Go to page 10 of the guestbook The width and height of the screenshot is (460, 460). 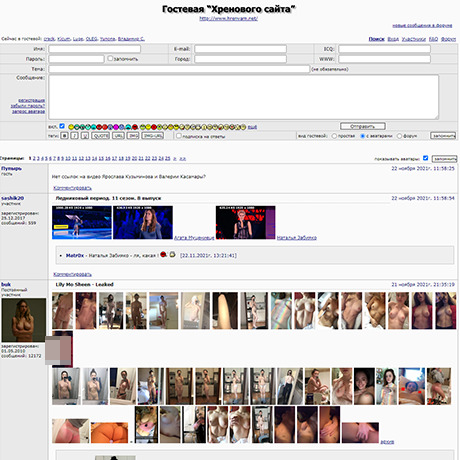[x=68, y=158]
